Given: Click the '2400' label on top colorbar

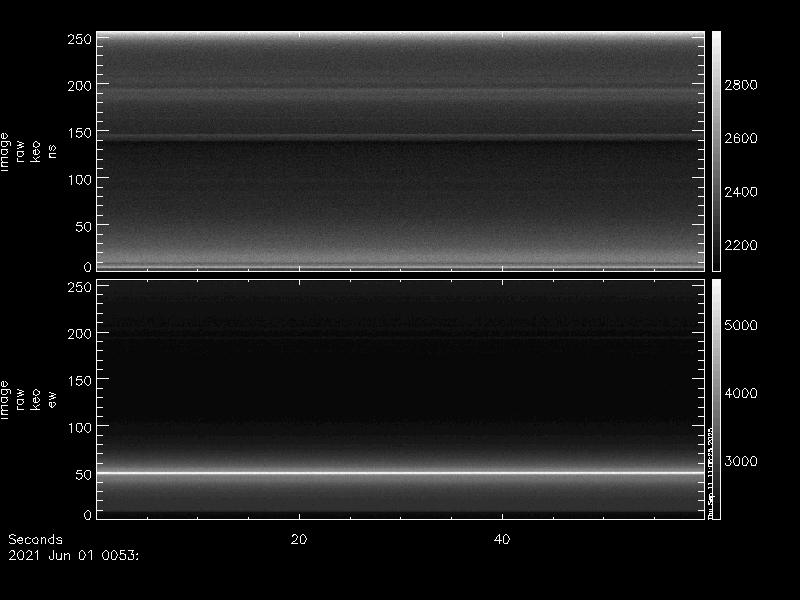Looking at the screenshot, I should [741, 191].
